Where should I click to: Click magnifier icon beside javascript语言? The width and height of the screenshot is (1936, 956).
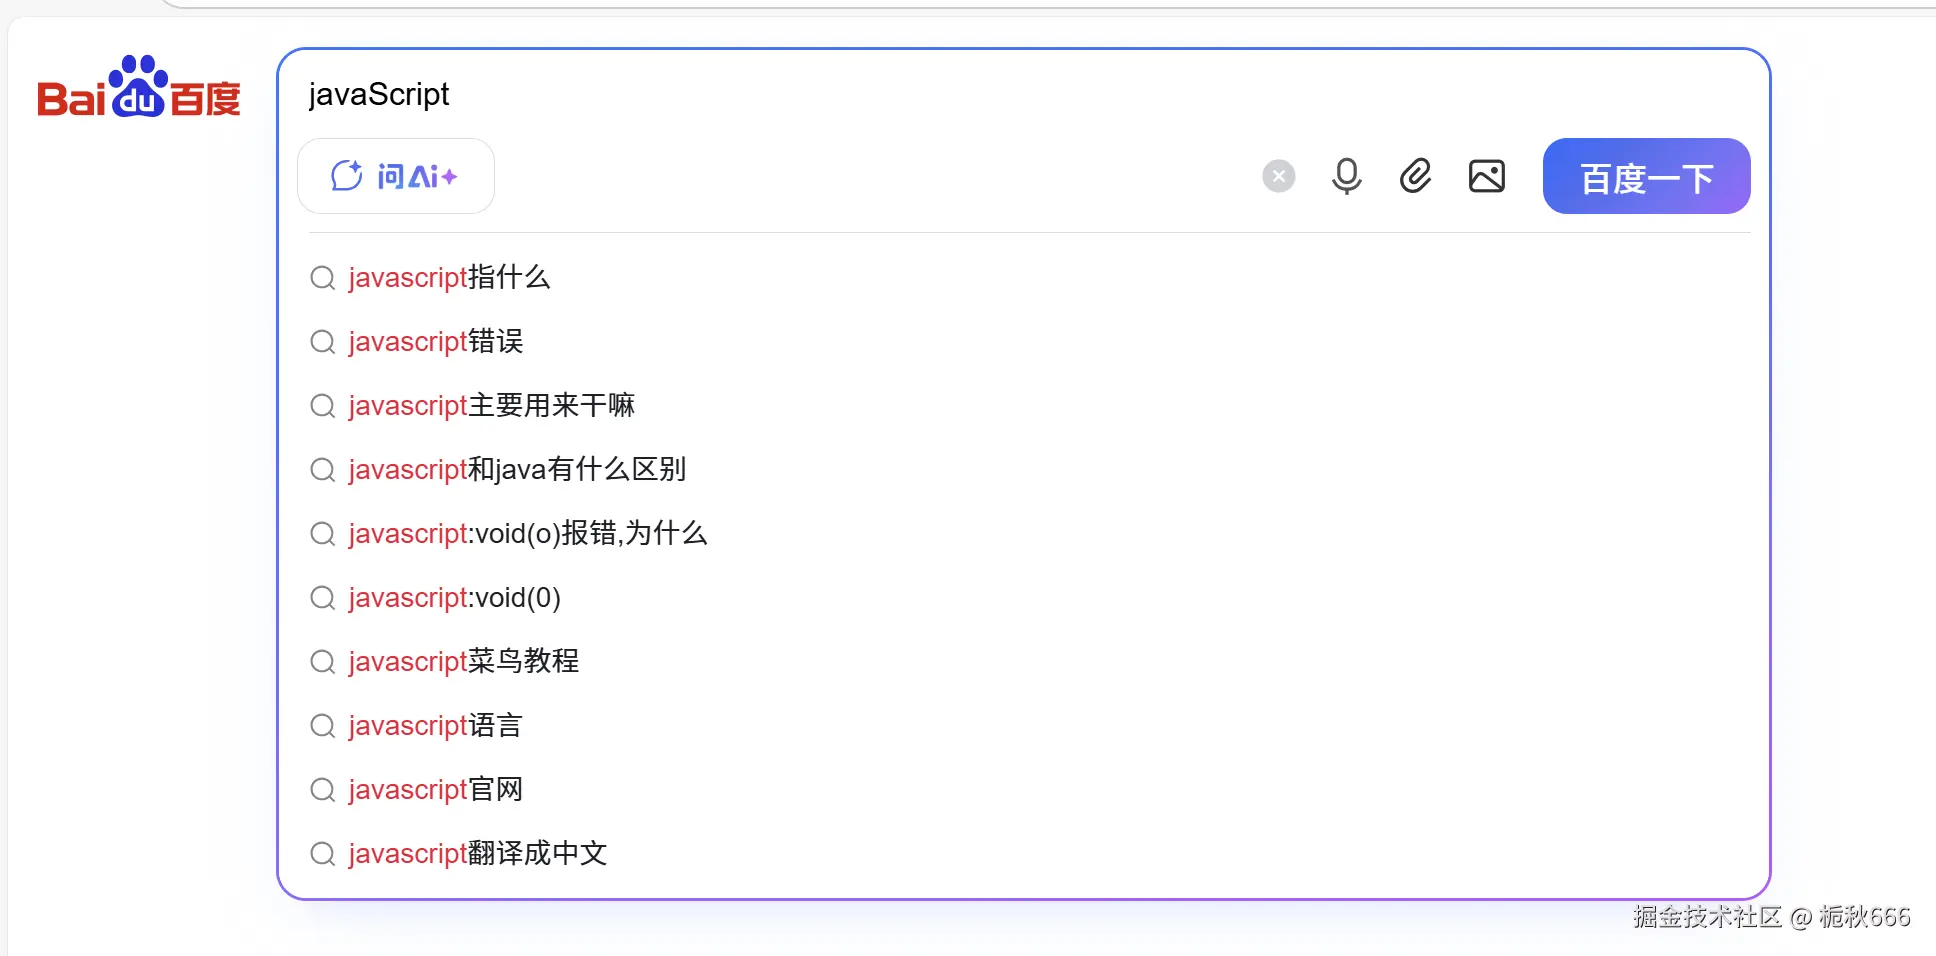[x=322, y=726]
